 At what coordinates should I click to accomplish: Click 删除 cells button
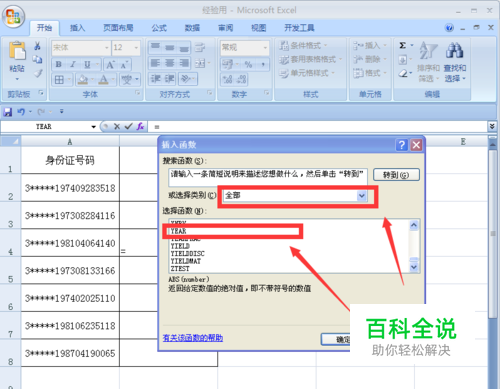[x=370, y=59]
